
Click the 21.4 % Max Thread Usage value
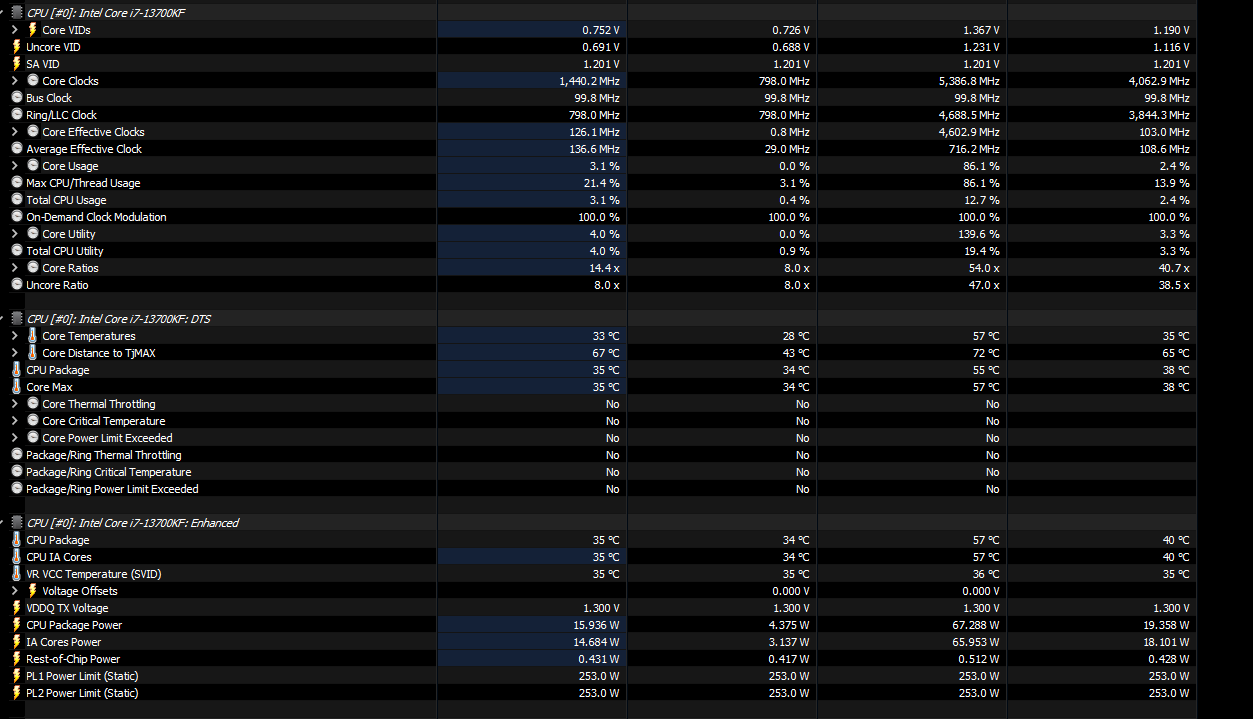coord(604,183)
